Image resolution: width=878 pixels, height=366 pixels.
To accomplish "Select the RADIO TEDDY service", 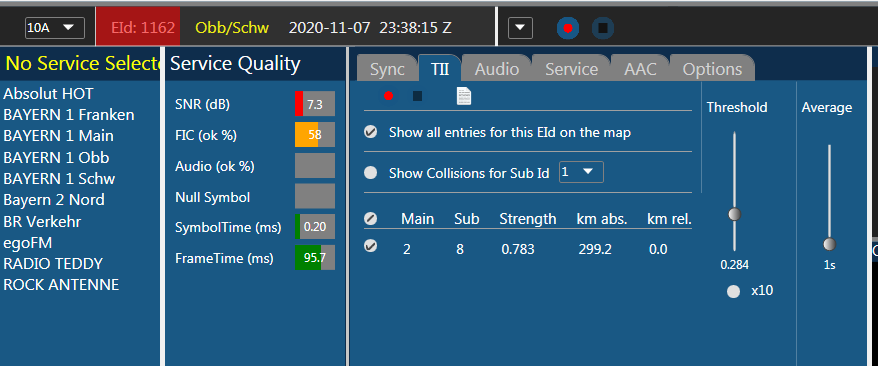I will [x=53, y=264].
